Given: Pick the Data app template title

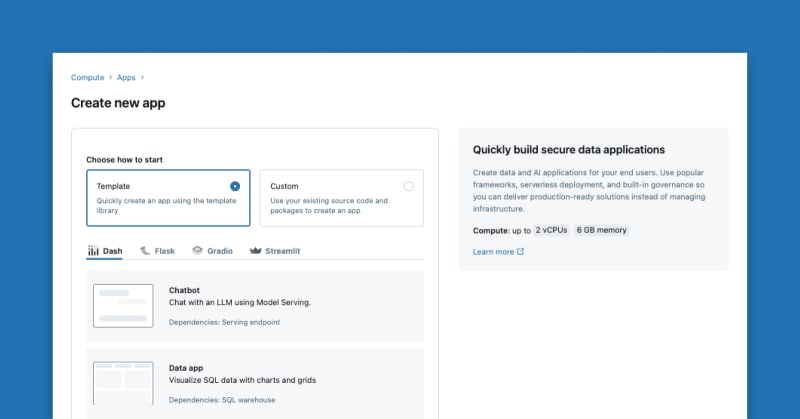Looking at the screenshot, I should [186, 368].
